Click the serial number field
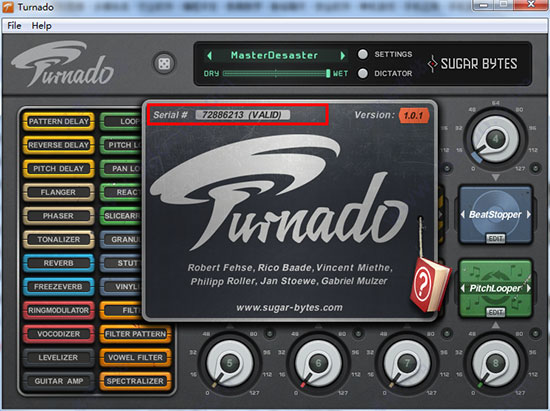The image size is (550, 411). [243, 115]
